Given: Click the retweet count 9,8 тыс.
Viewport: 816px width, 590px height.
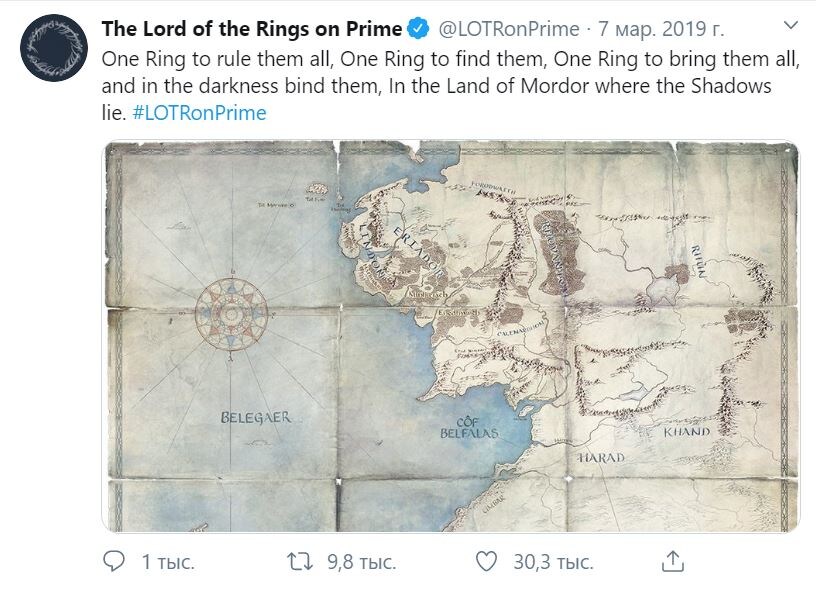Looking at the screenshot, I should (360, 563).
